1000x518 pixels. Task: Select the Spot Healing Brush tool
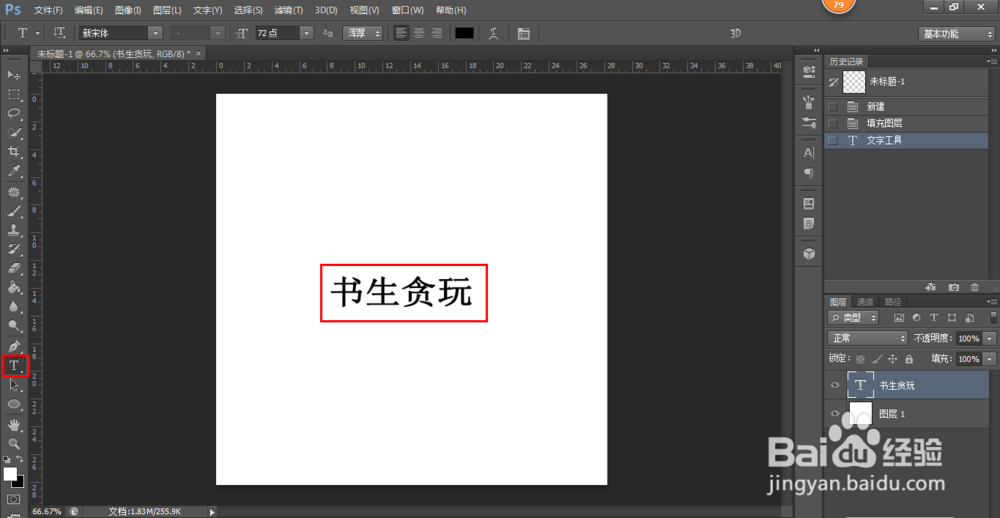[x=14, y=192]
